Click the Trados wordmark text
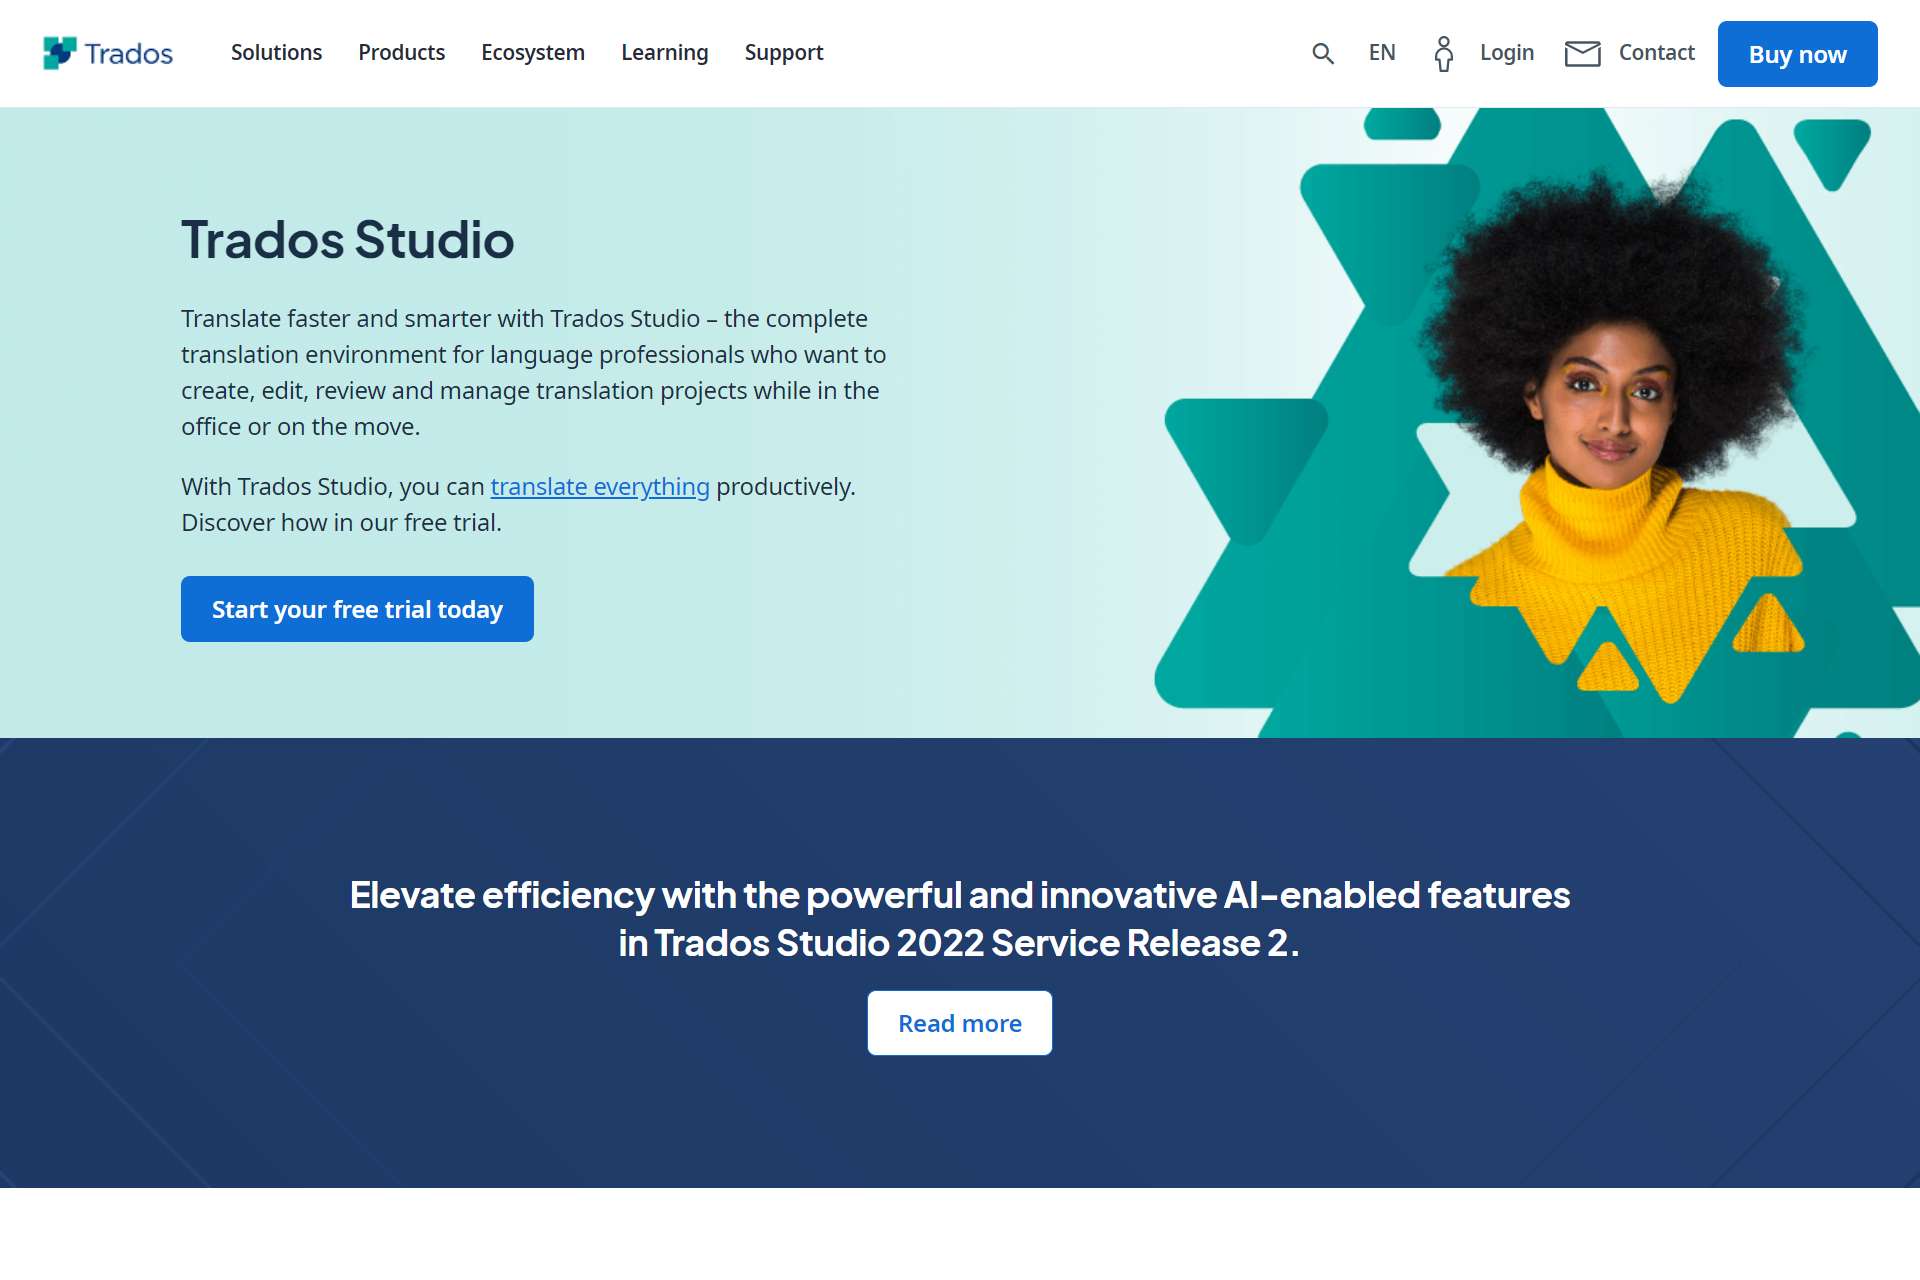Image resolution: width=1920 pixels, height=1280 pixels. click(x=129, y=53)
